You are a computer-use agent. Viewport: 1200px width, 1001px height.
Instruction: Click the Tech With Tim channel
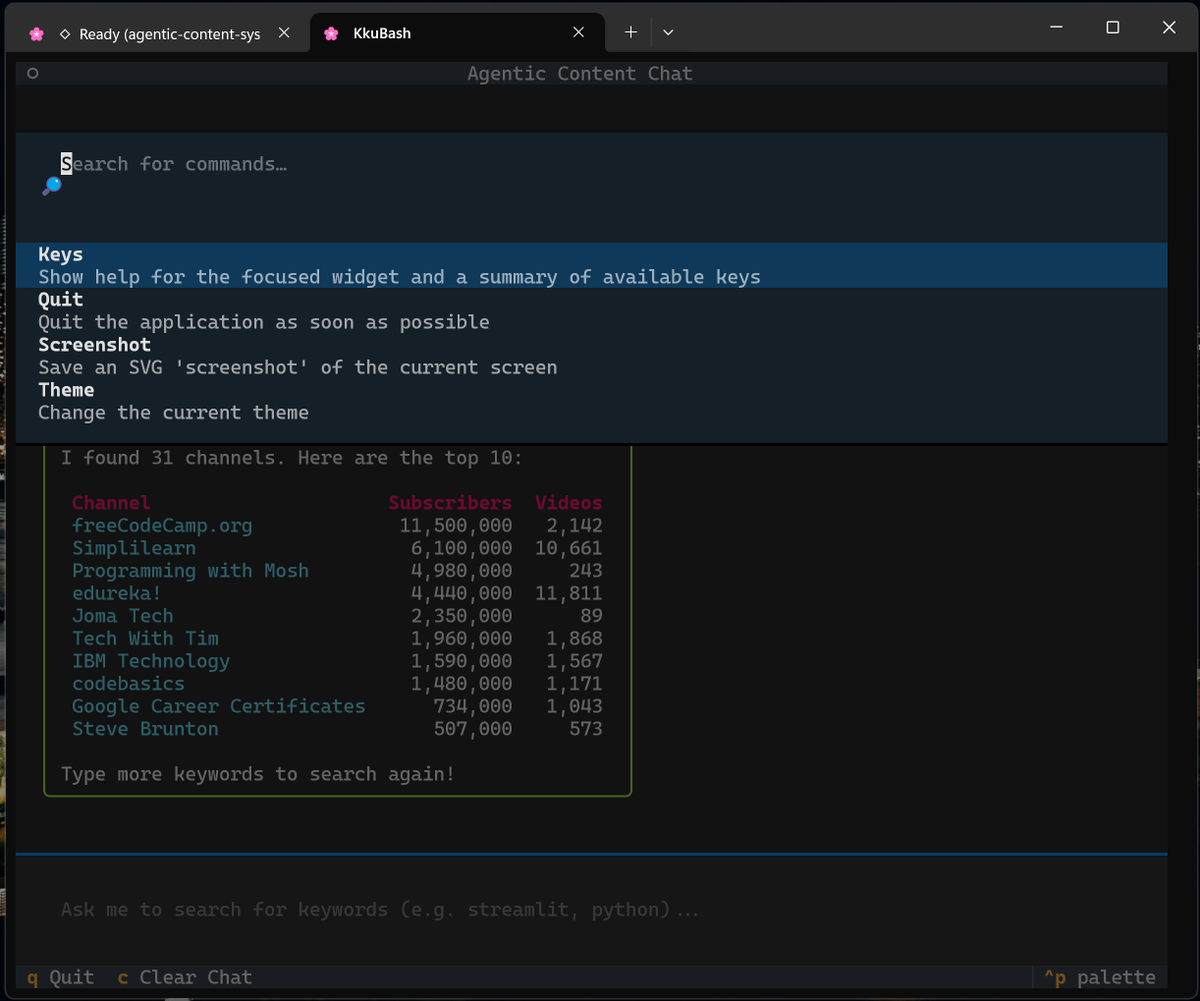(x=145, y=638)
